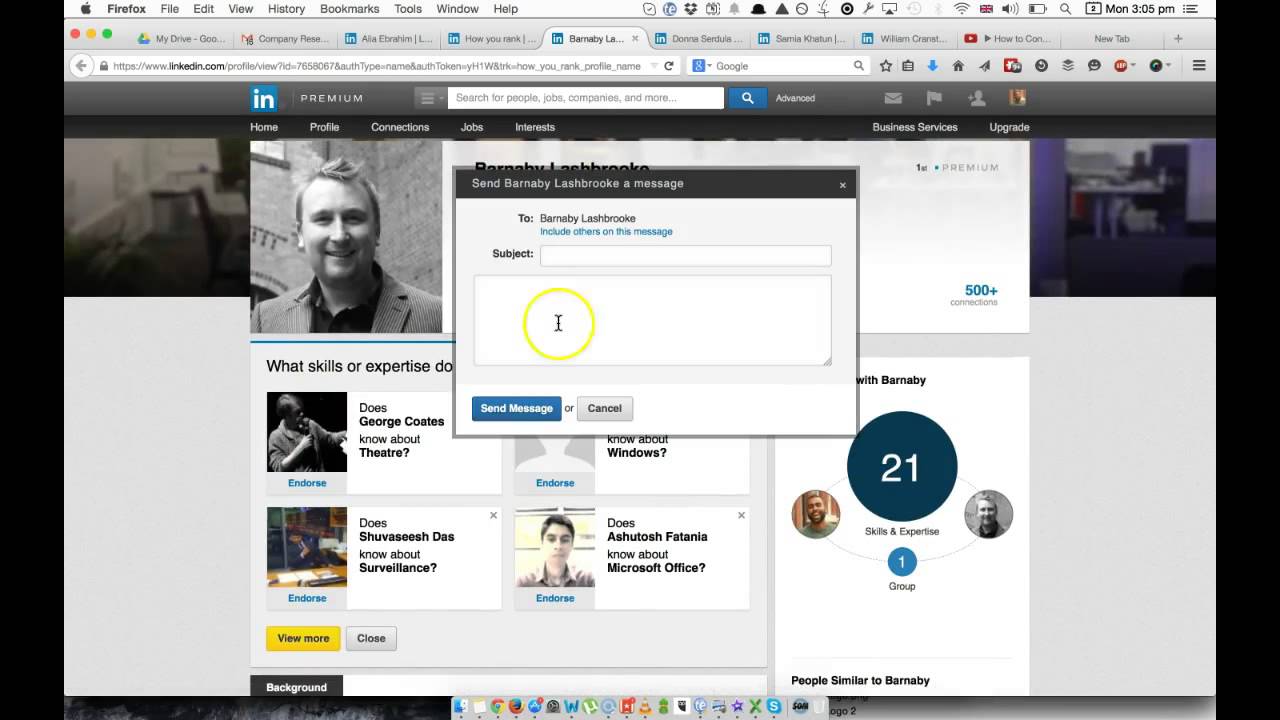Open Interests in LinkedIn navigation
This screenshot has height=720, width=1280.
point(535,127)
